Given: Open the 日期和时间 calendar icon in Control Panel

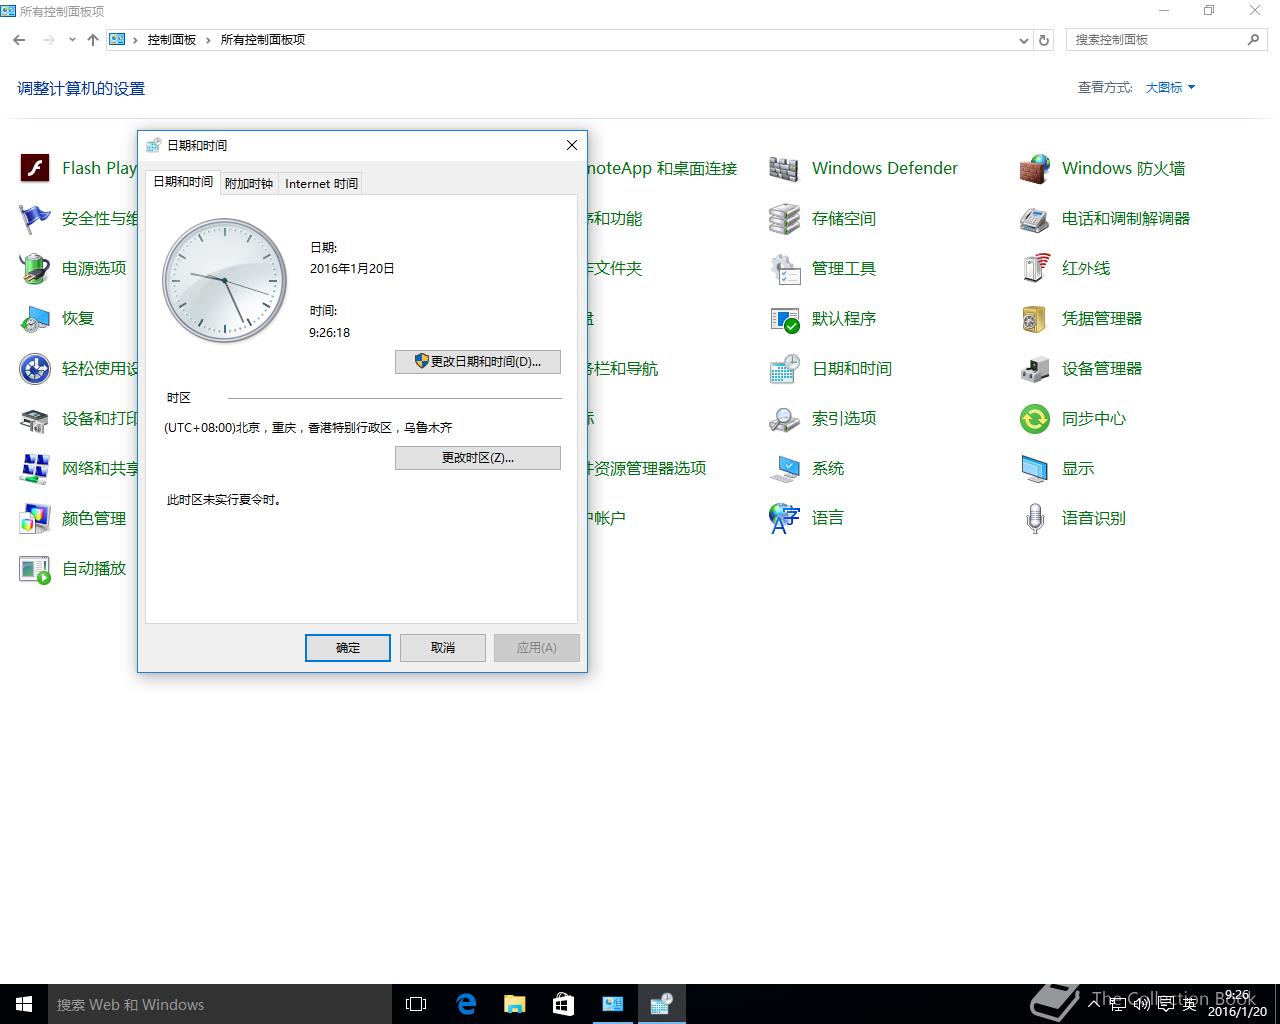Looking at the screenshot, I should click(x=785, y=368).
